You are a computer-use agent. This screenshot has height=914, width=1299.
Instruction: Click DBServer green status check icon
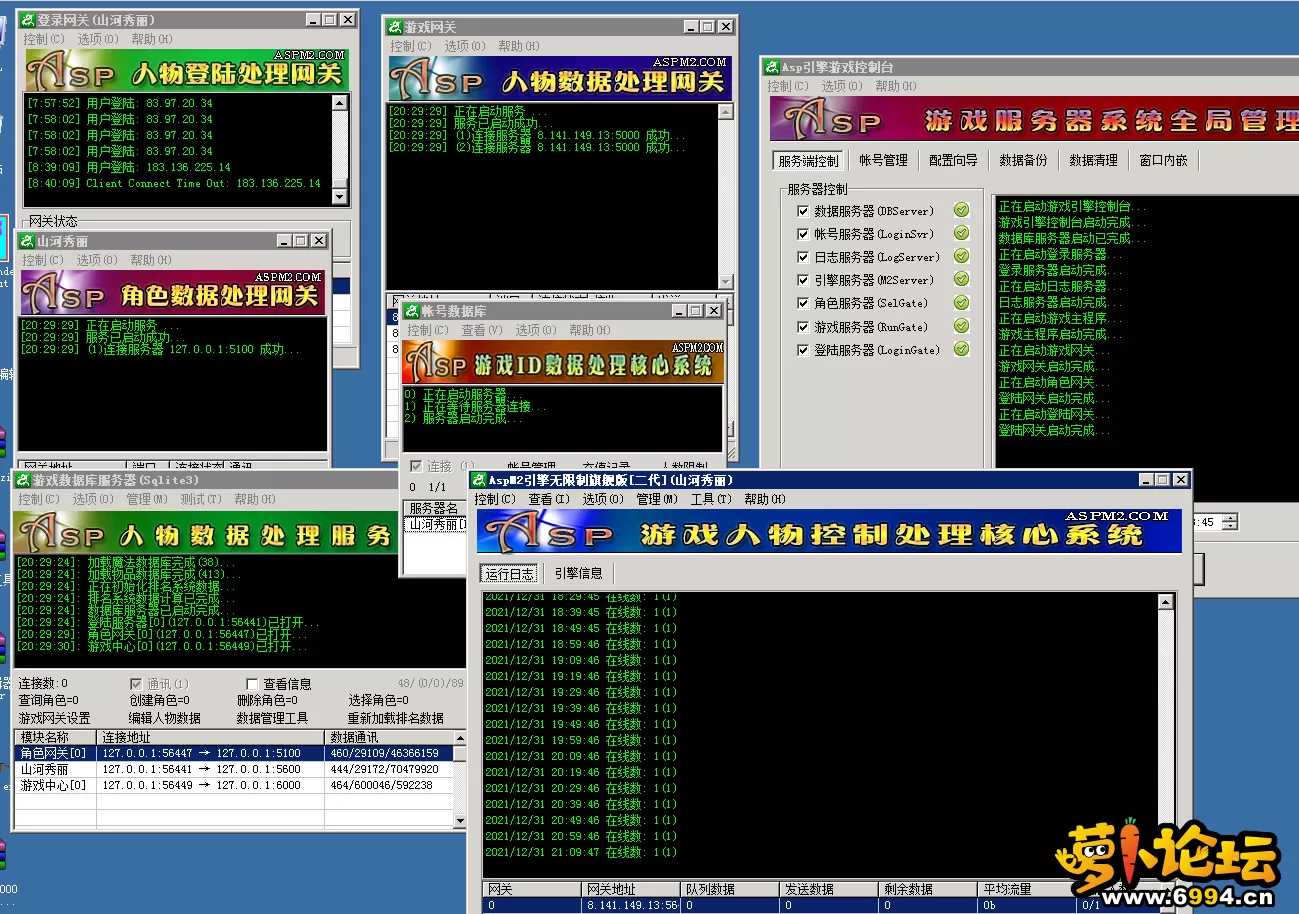[x=961, y=210]
